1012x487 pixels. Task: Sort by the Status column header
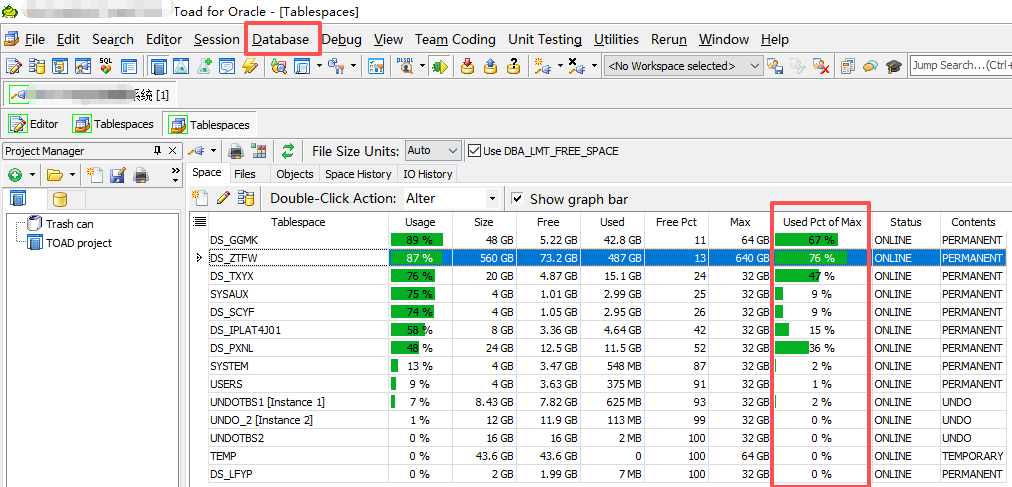click(x=906, y=222)
